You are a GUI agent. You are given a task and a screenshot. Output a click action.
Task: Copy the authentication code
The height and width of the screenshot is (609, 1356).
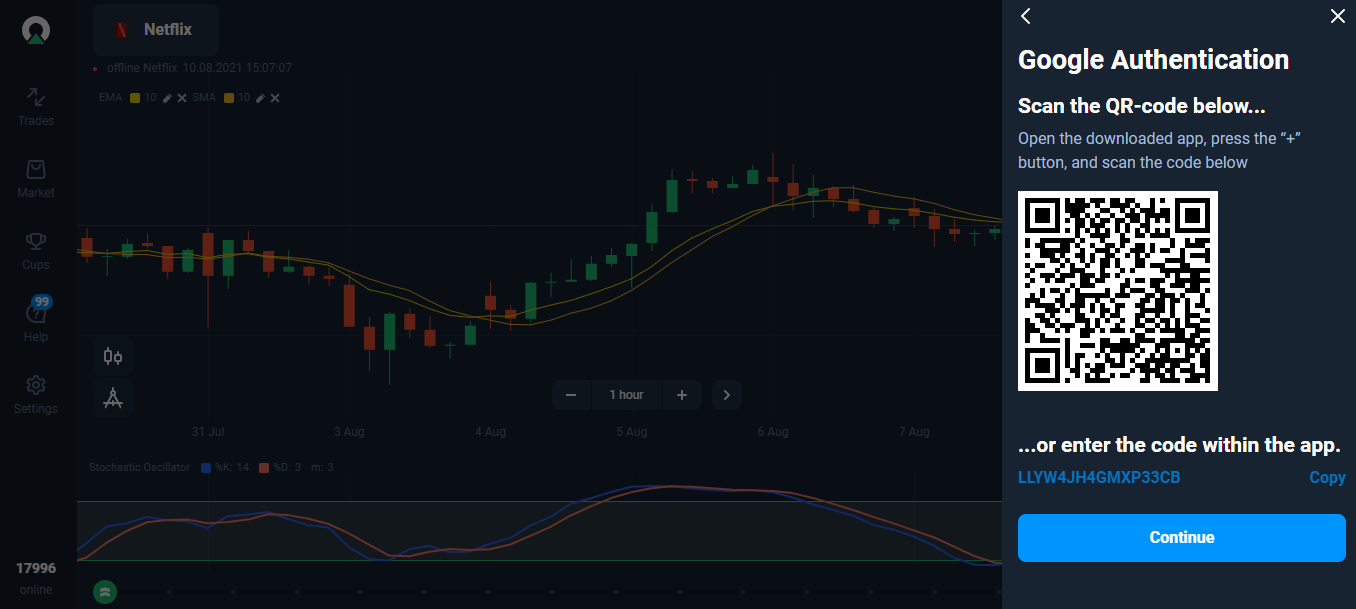click(1327, 478)
